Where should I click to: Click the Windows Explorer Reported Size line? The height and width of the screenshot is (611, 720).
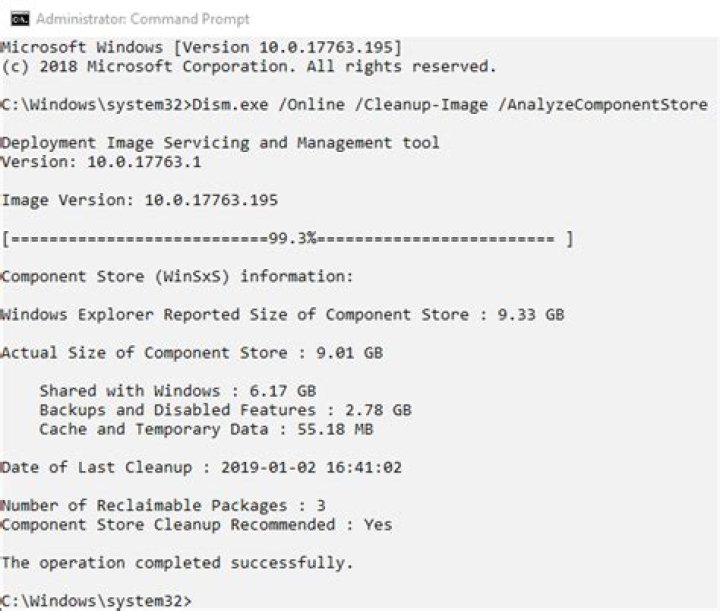click(282, 314)
